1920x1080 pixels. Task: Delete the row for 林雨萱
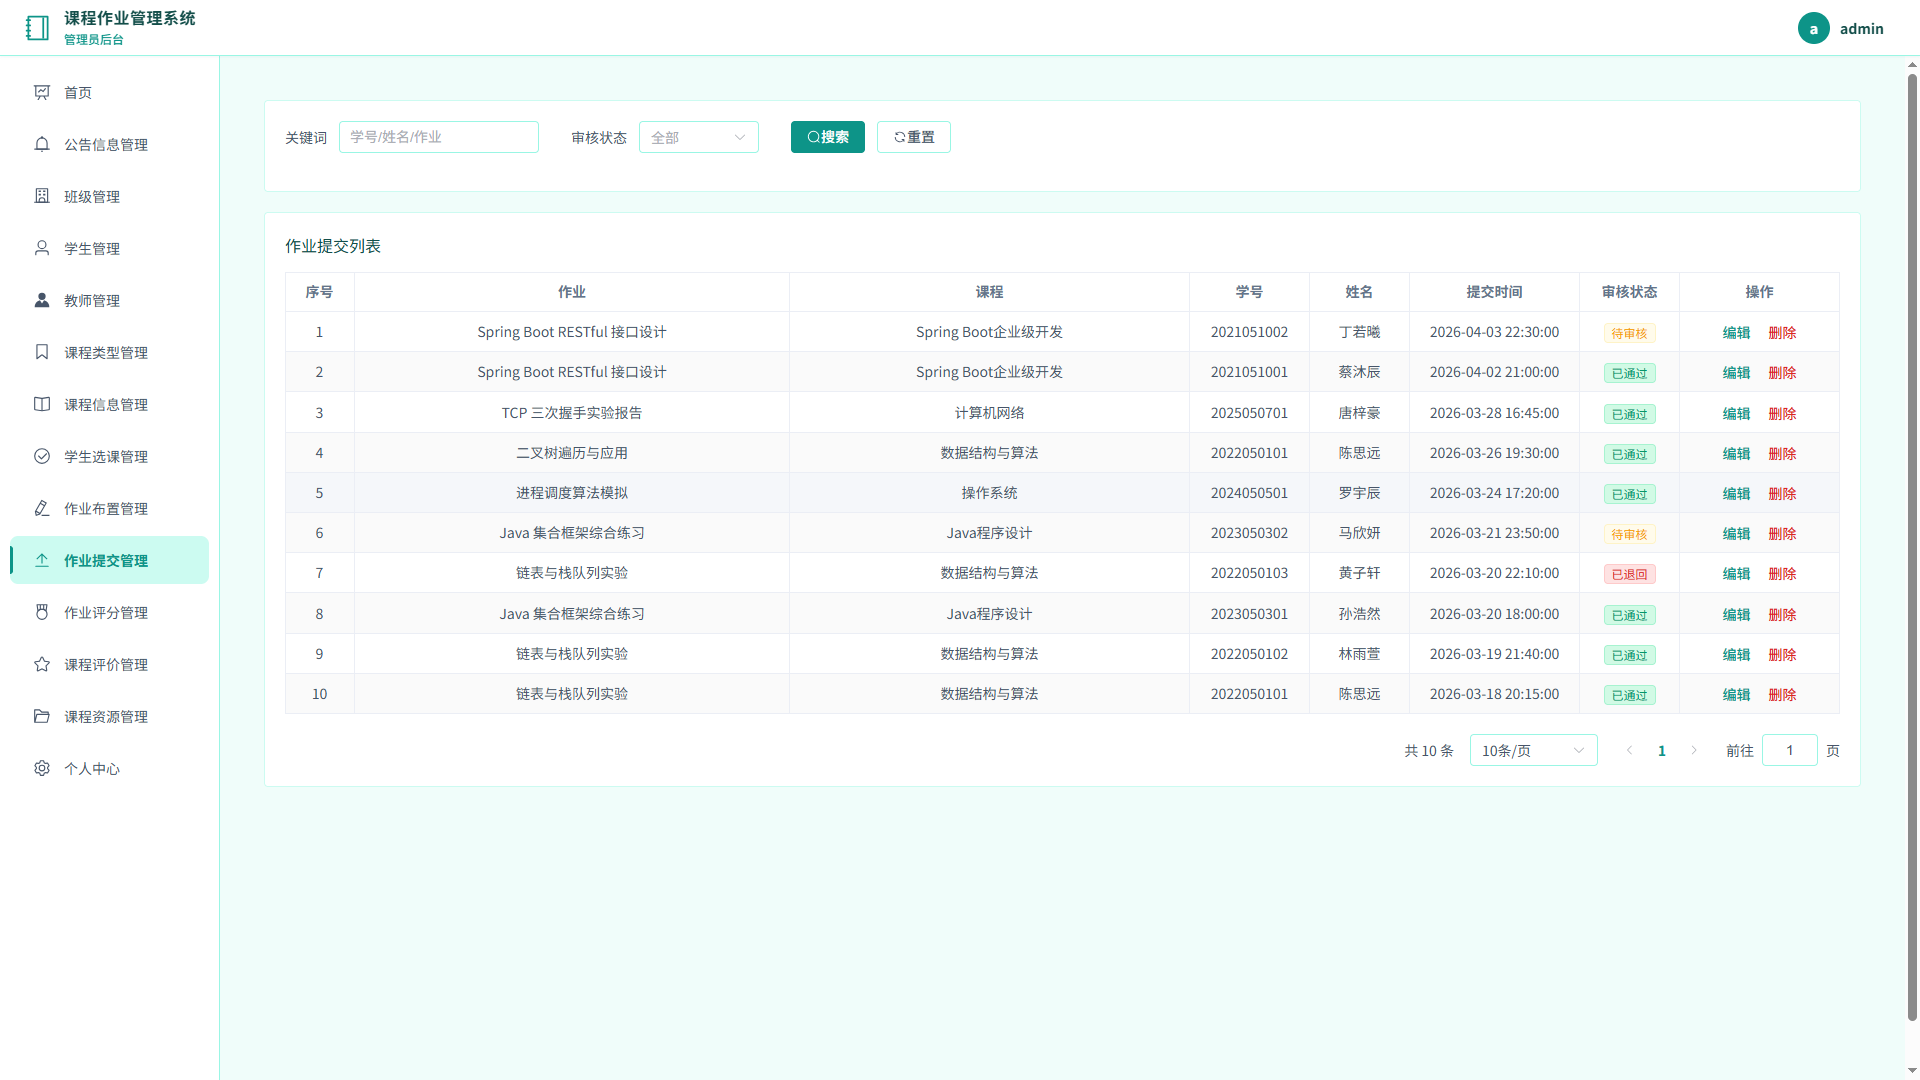point(1782,655)
